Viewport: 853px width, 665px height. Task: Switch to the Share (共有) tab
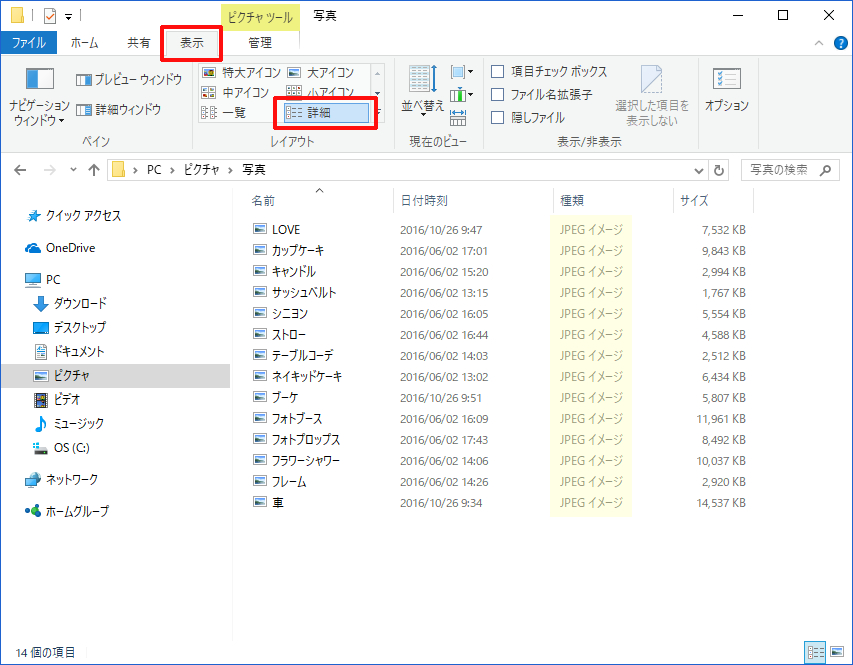tap(138, 43)
